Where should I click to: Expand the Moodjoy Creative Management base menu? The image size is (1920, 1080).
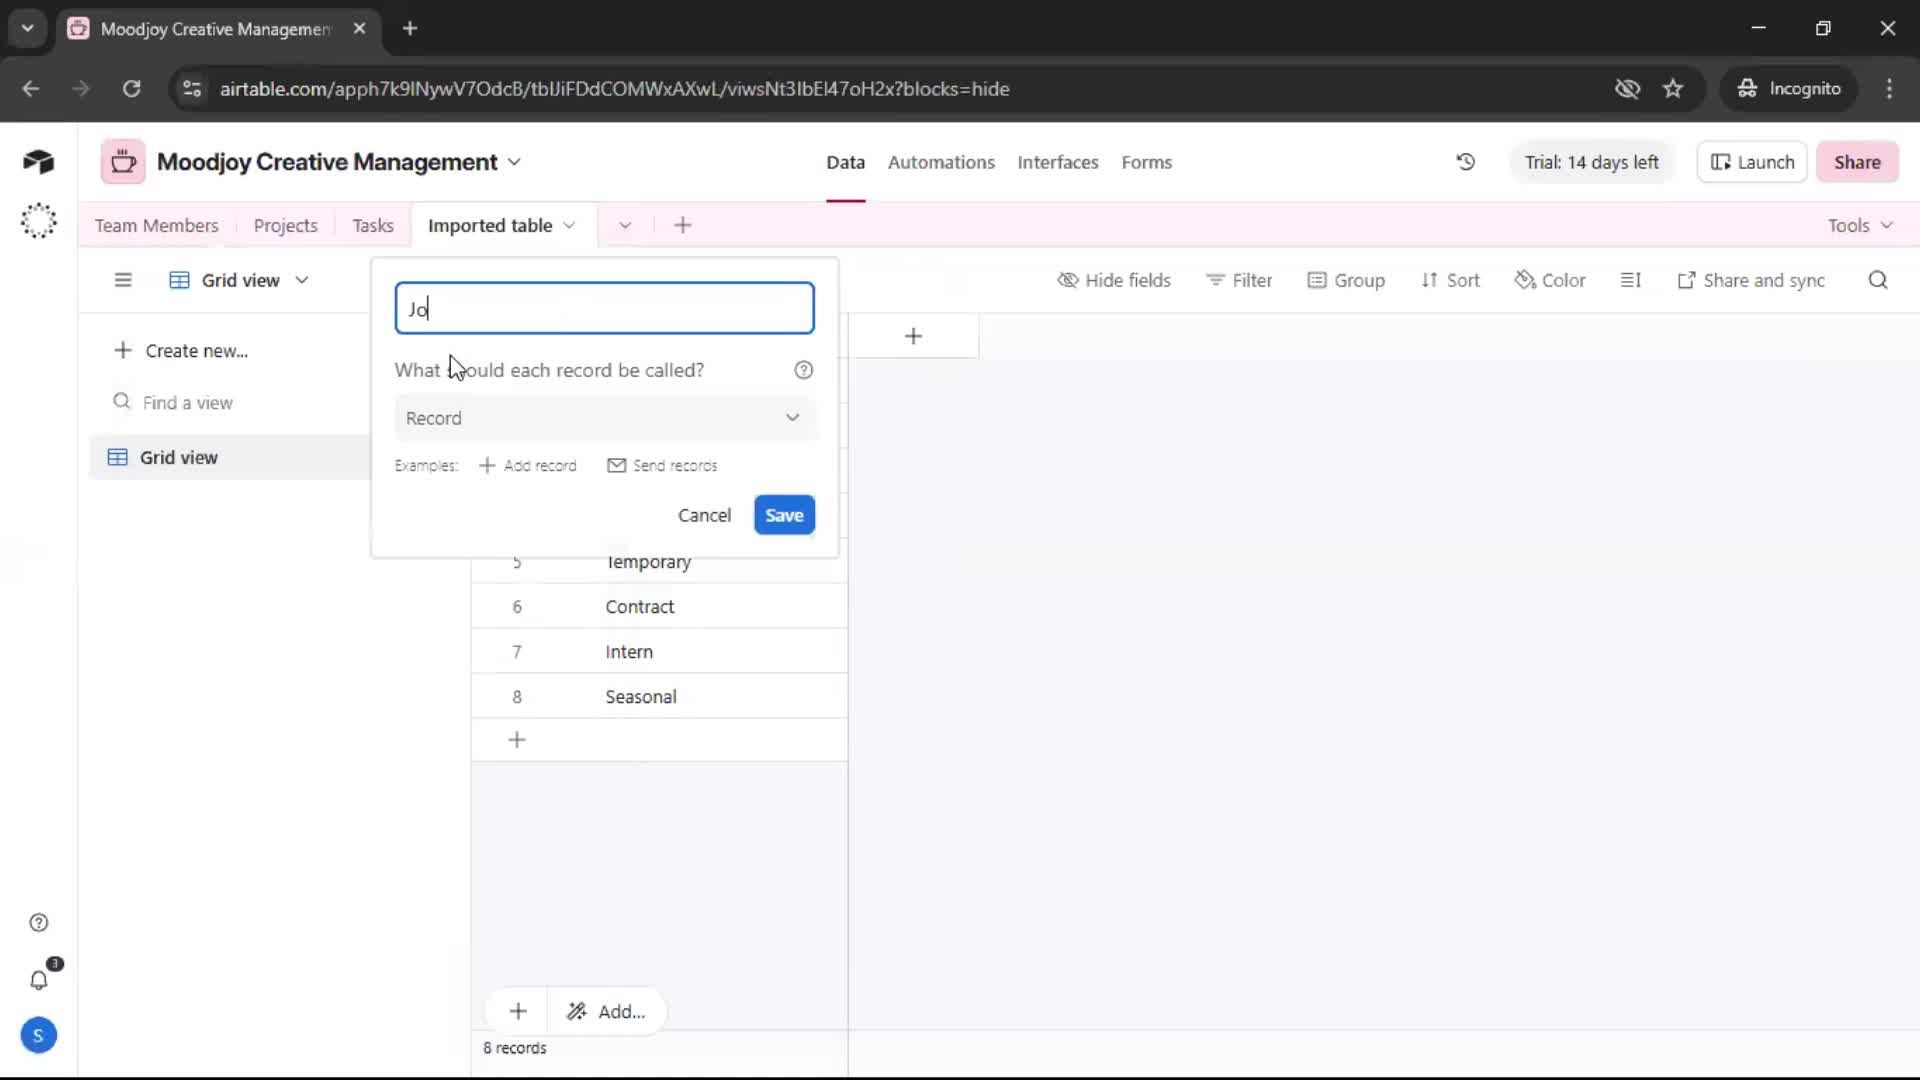(x=514, y=162)
